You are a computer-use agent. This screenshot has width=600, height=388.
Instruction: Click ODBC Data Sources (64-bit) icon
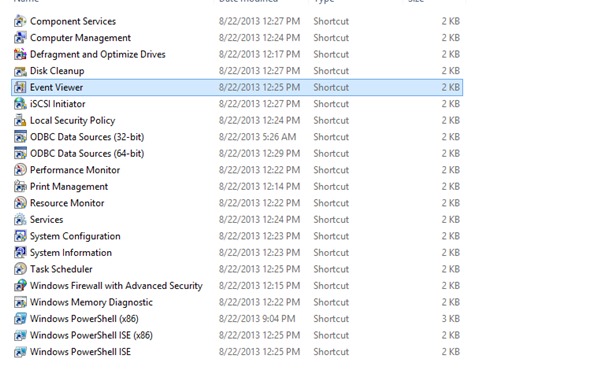click(x=20, y=153)
